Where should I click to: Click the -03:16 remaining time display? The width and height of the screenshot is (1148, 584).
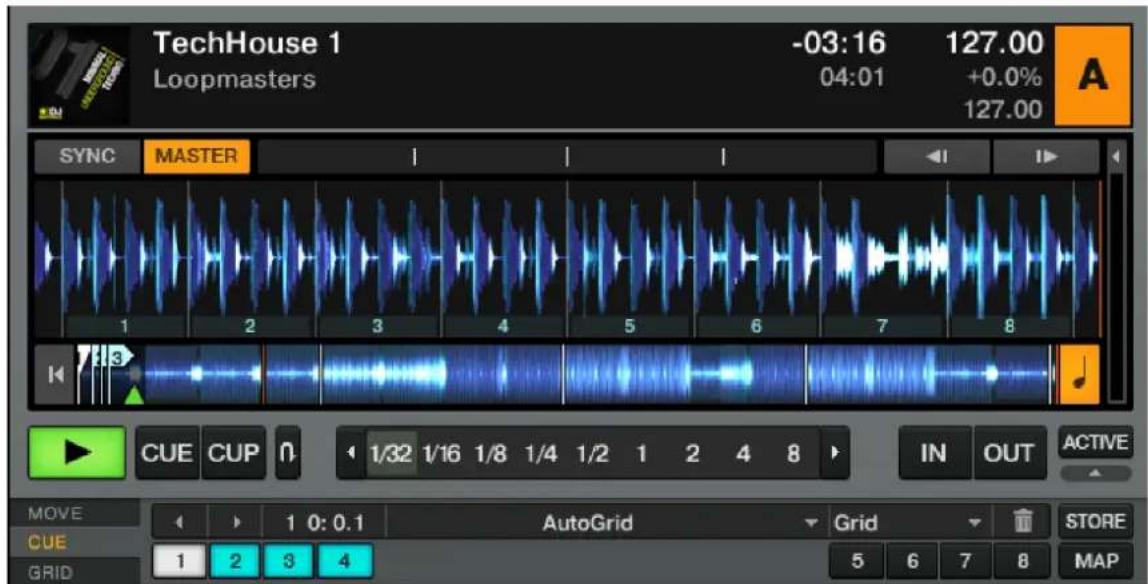click(x=838, y=45)
